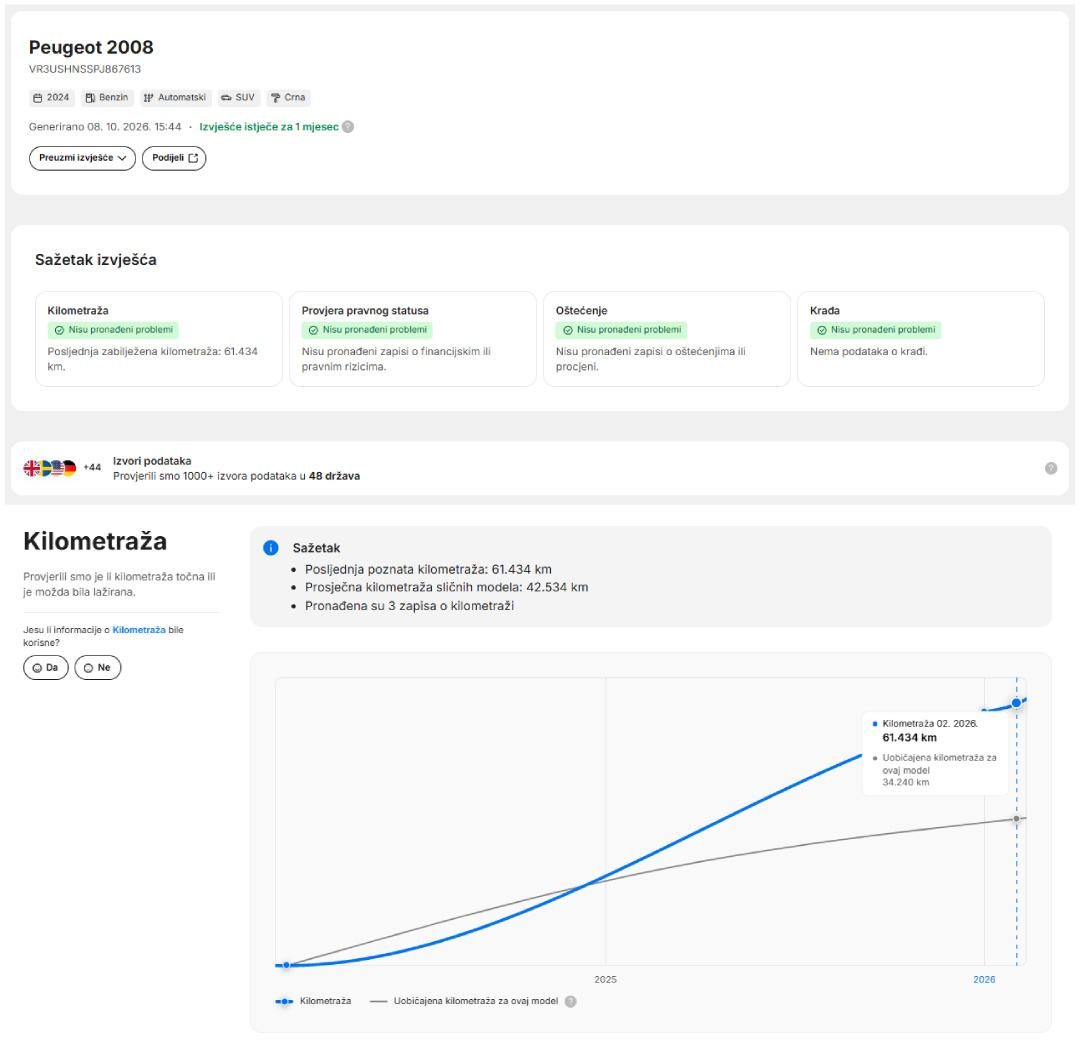
Task: Click the blue data point for 02. 2026.
Action: (1017, 703)
